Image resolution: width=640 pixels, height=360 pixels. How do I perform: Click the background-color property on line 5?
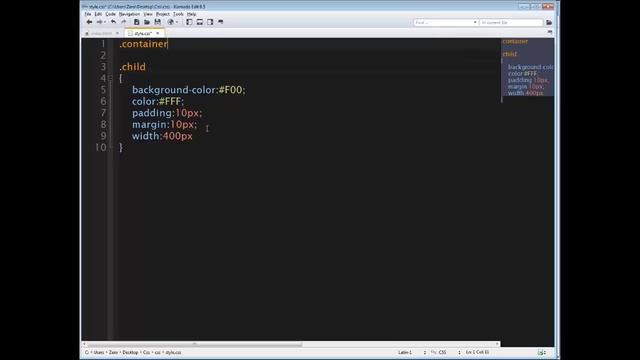[174, 90]
